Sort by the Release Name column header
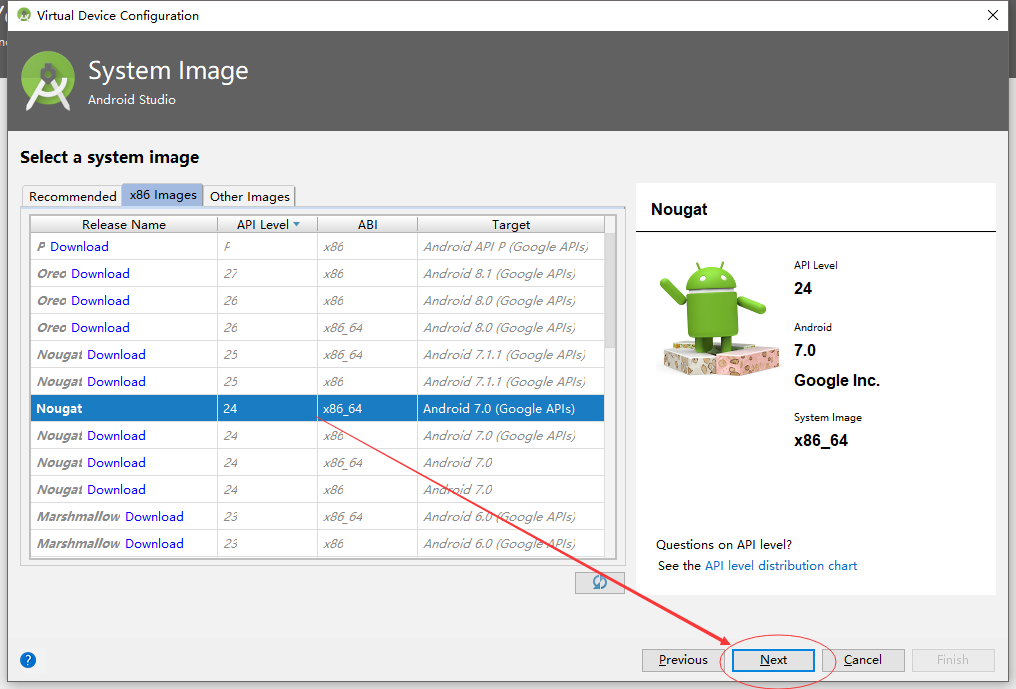The image size is (1016, 689). pyautogui.click(x=124, y=224)
